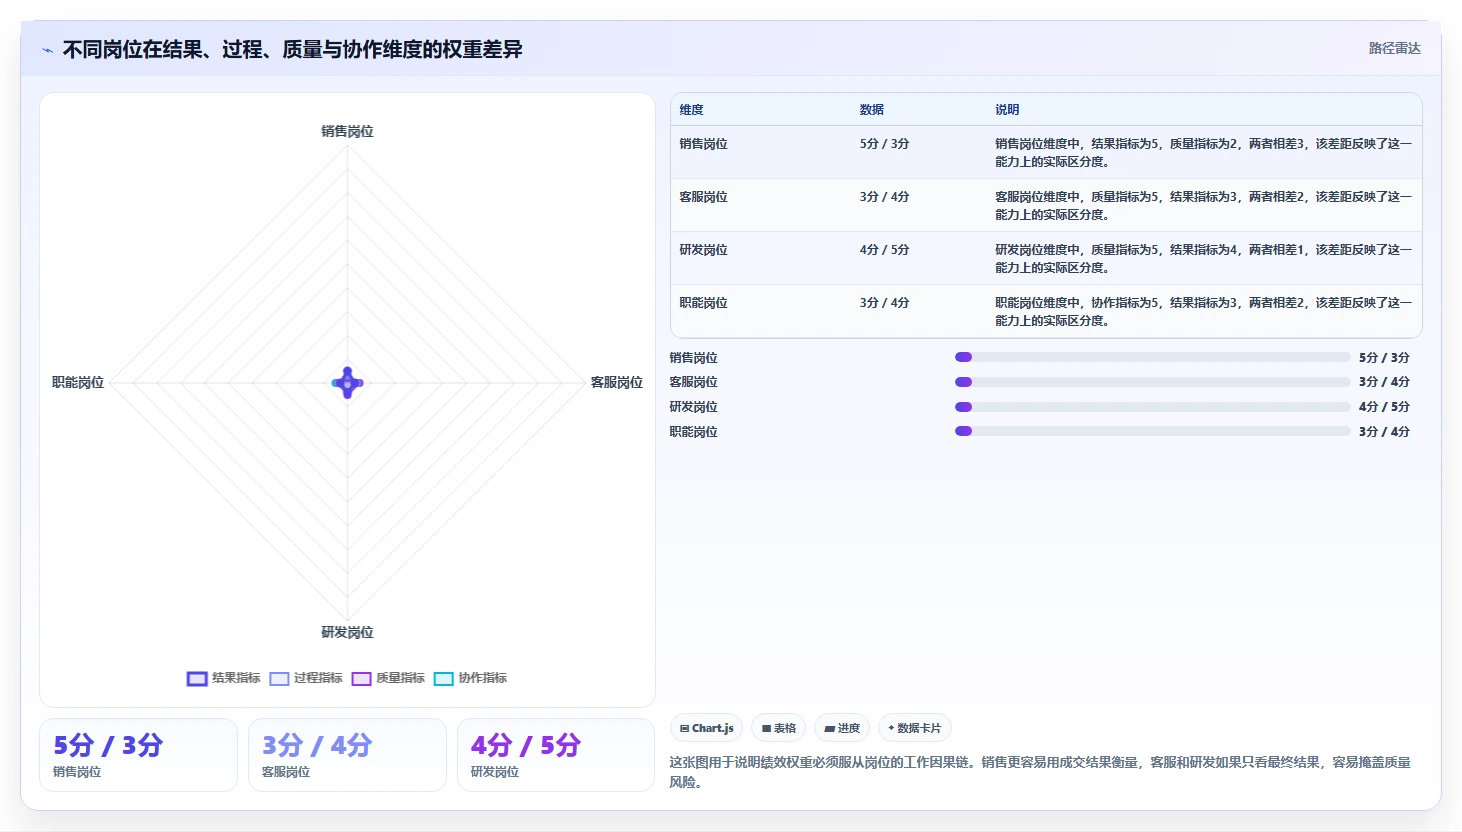Image resolution: width=1462 pixels, height=832 pixels.
Task: Click the 职能岗位 progress list label
Action: [694, 432]
